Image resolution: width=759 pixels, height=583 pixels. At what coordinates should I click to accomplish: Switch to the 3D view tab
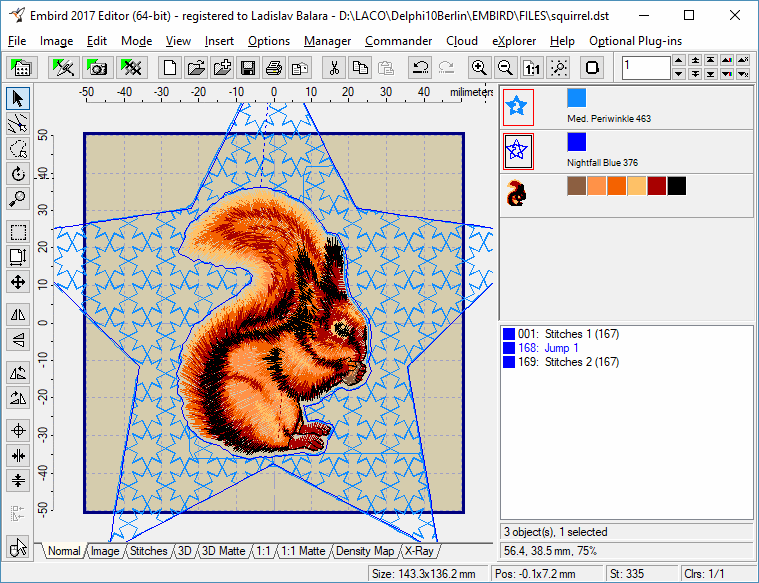184,551
